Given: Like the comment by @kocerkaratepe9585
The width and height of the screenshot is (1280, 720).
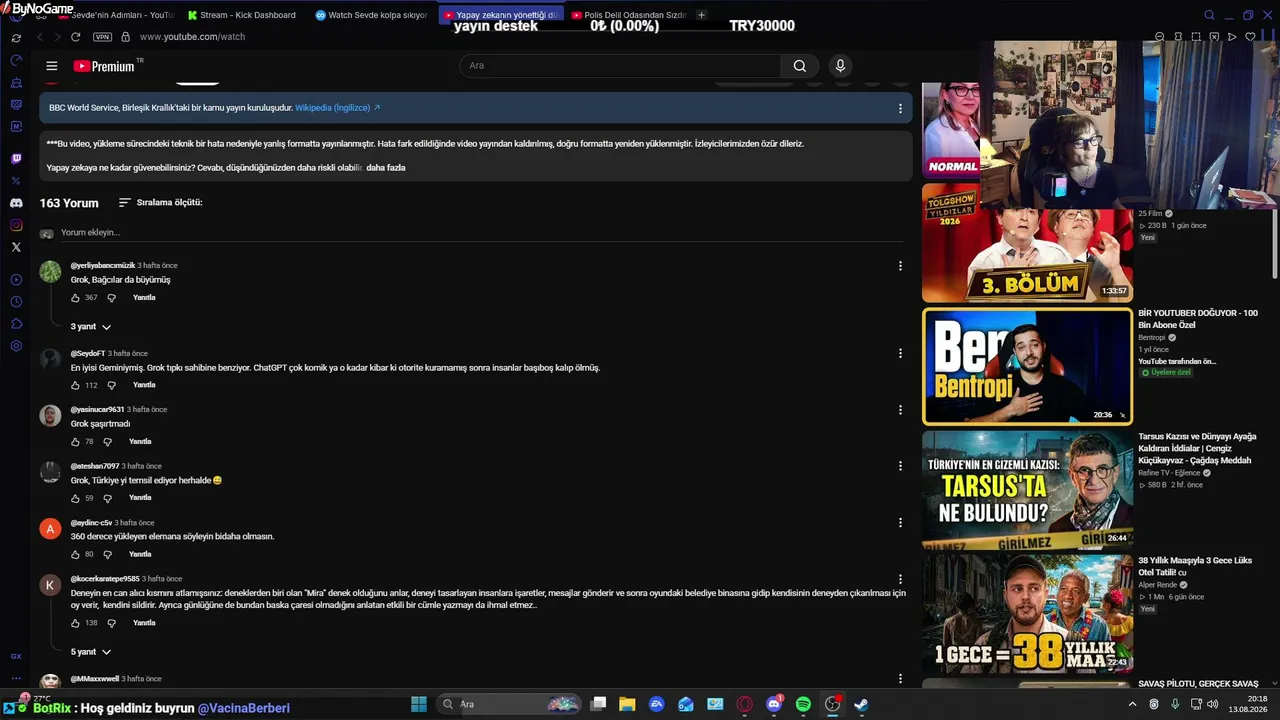Looking at the screenshot, I should 75,623.
